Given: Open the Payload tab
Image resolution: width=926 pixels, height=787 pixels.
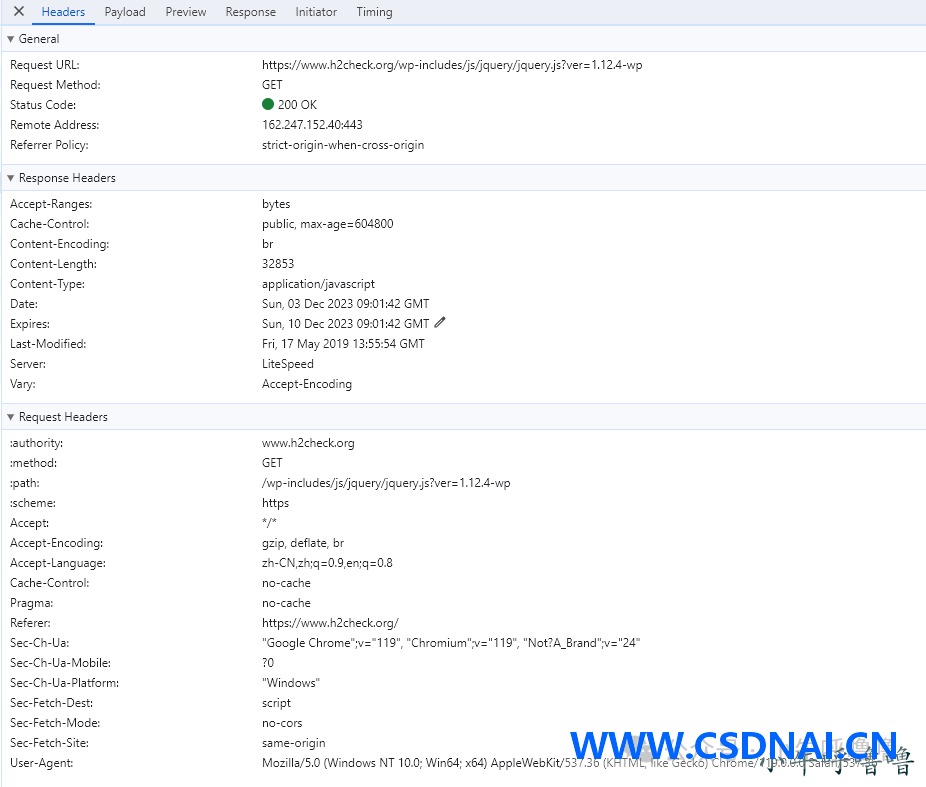Looking at the screenshot, I should coord(125,12).
